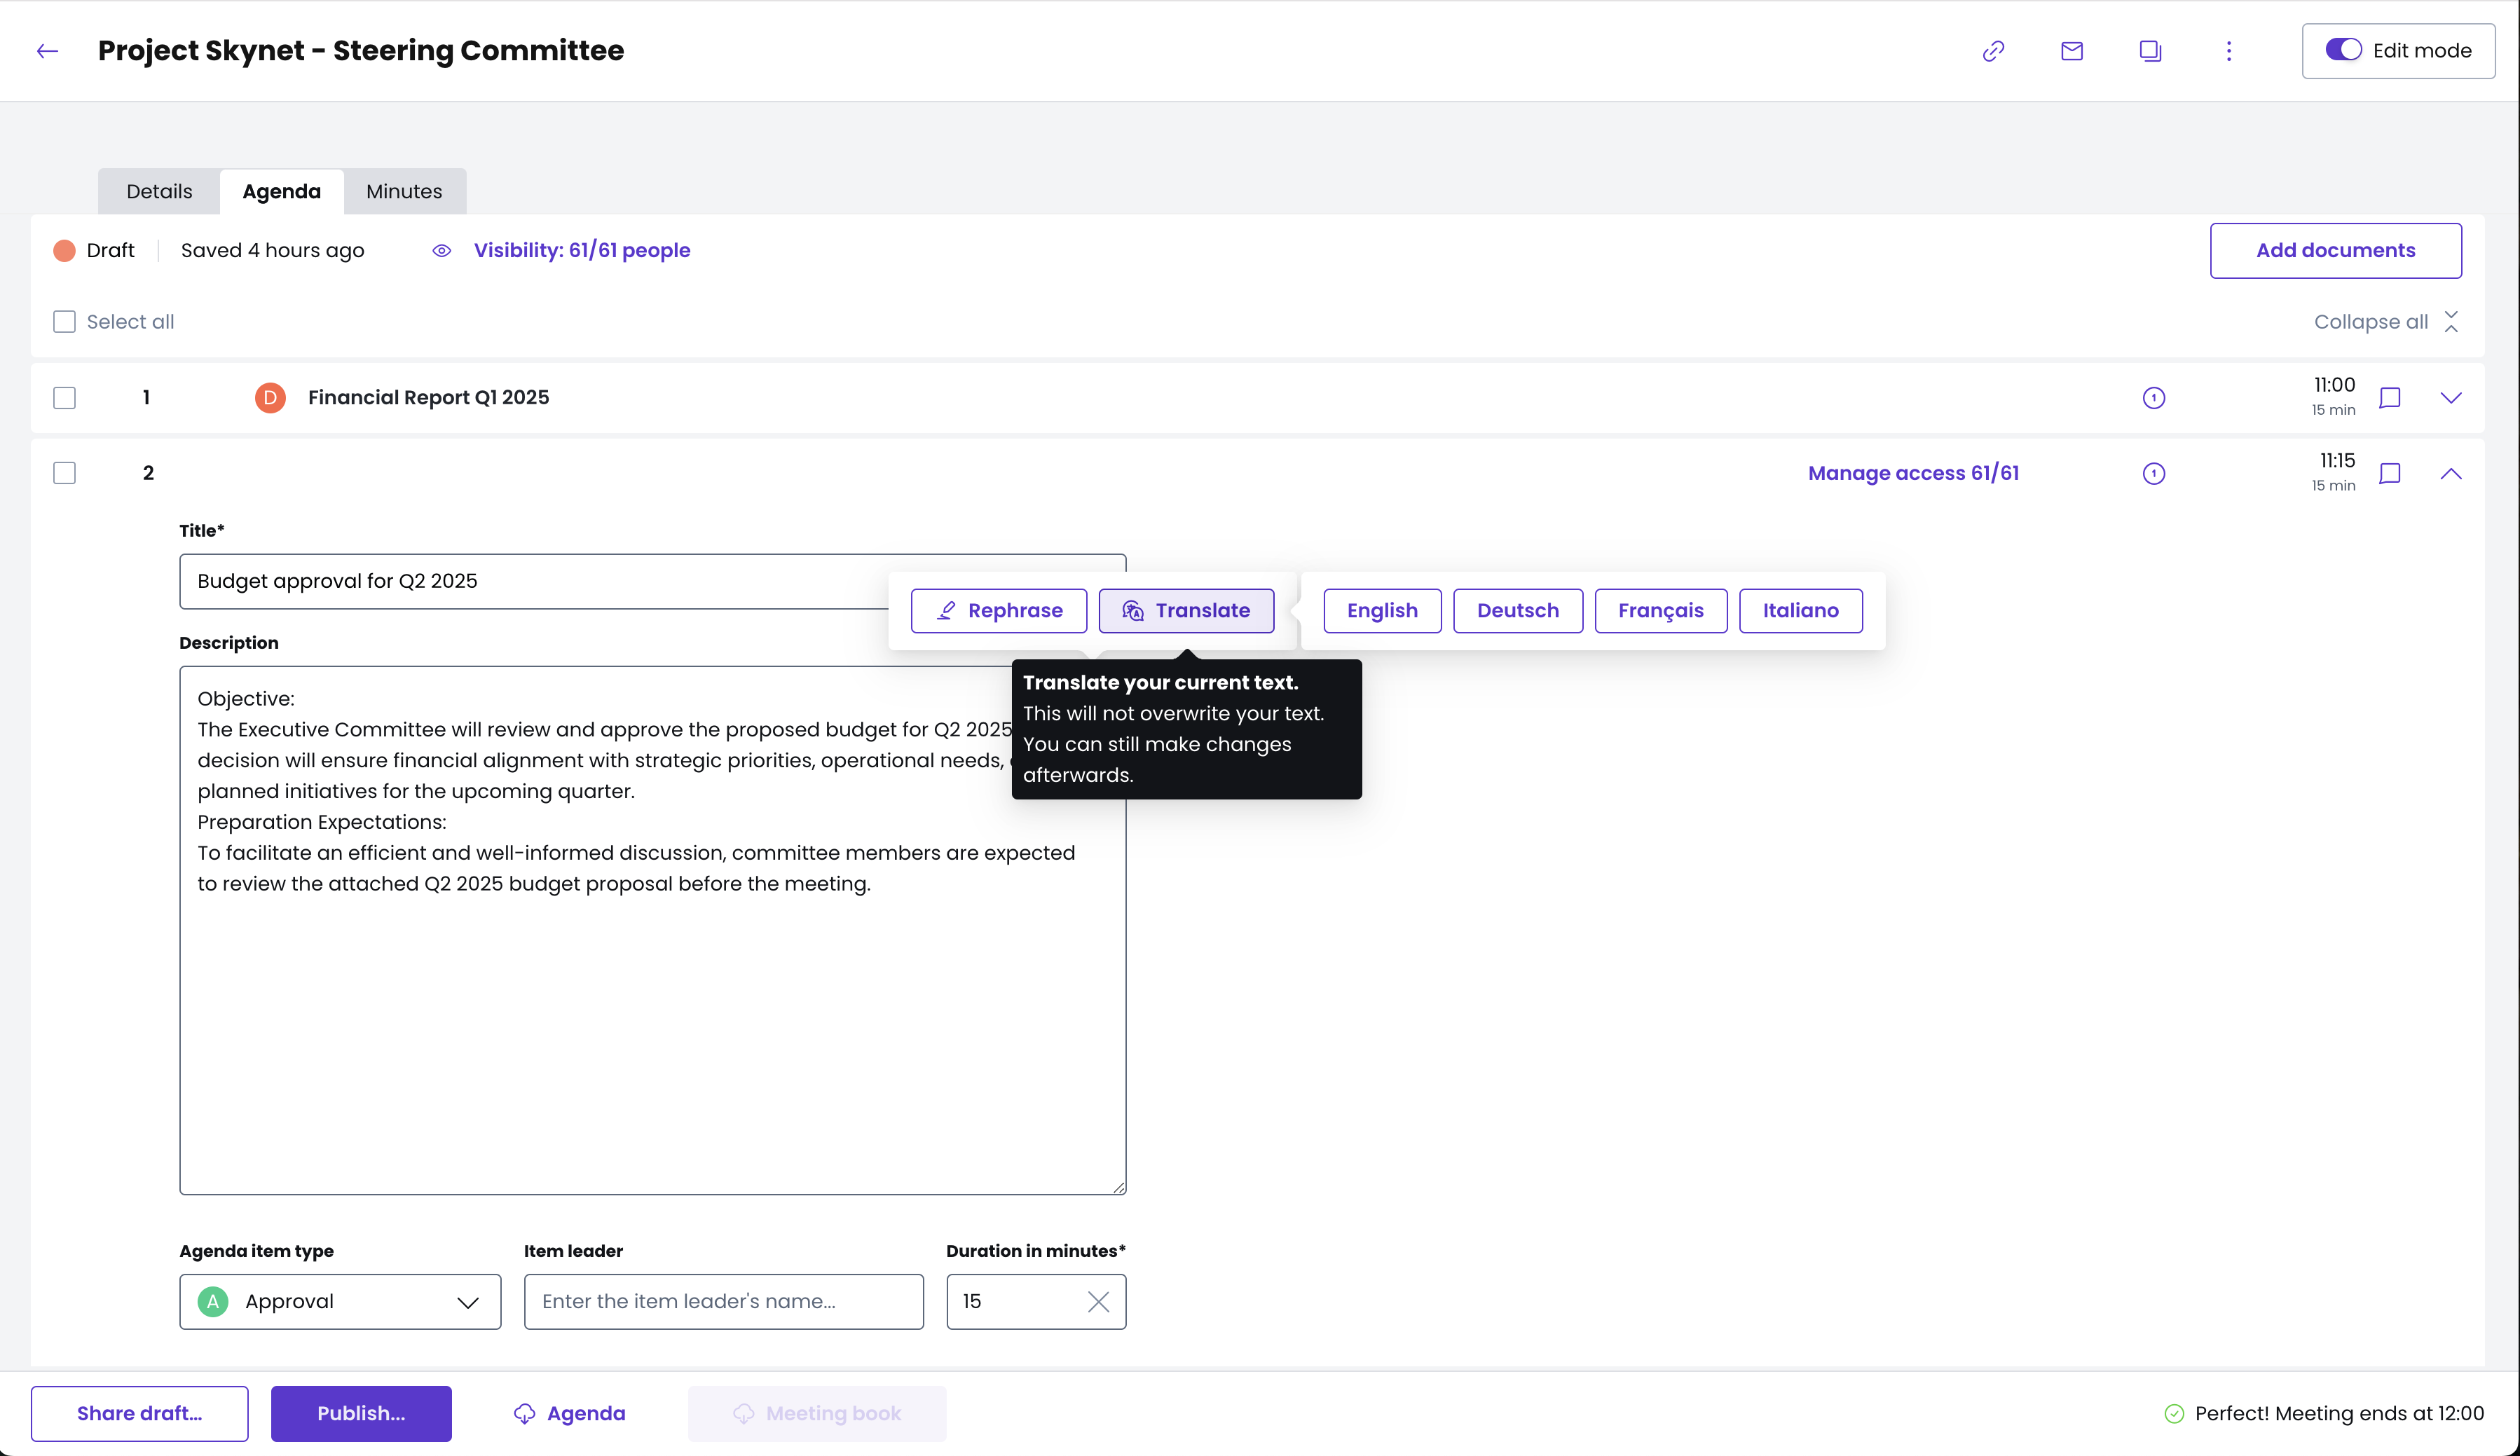Open the Details tab
The width and height of the screenshot is (2520, 1456).
click(159, 191)
